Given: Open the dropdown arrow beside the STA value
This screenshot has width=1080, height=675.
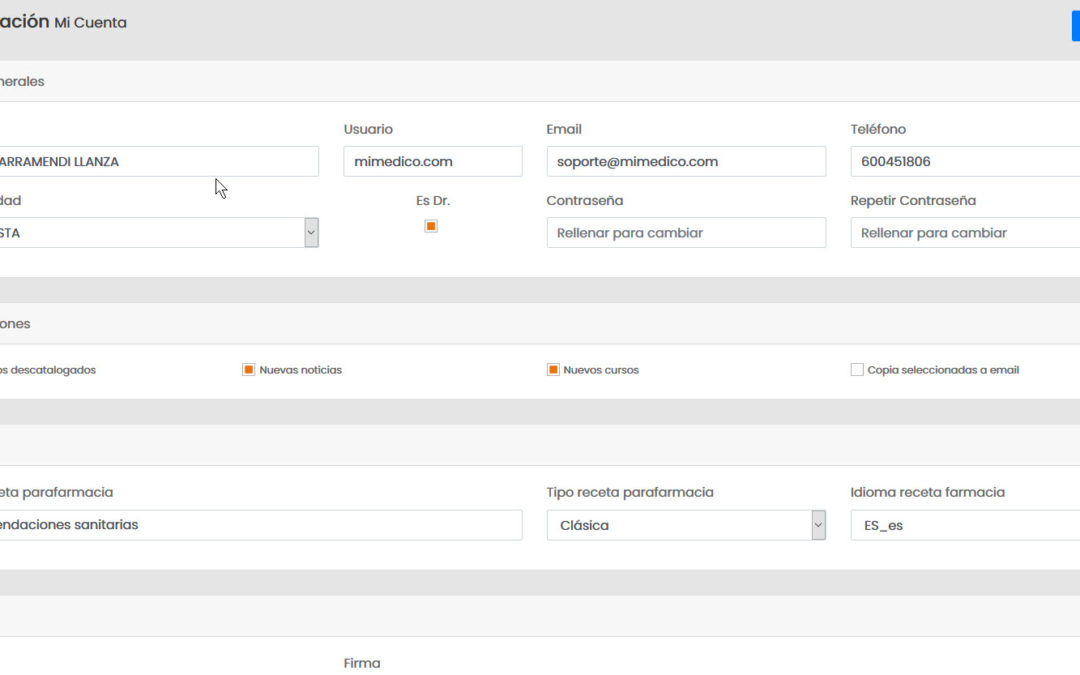Looking at the screenshot, I should (x=311, y=233).
